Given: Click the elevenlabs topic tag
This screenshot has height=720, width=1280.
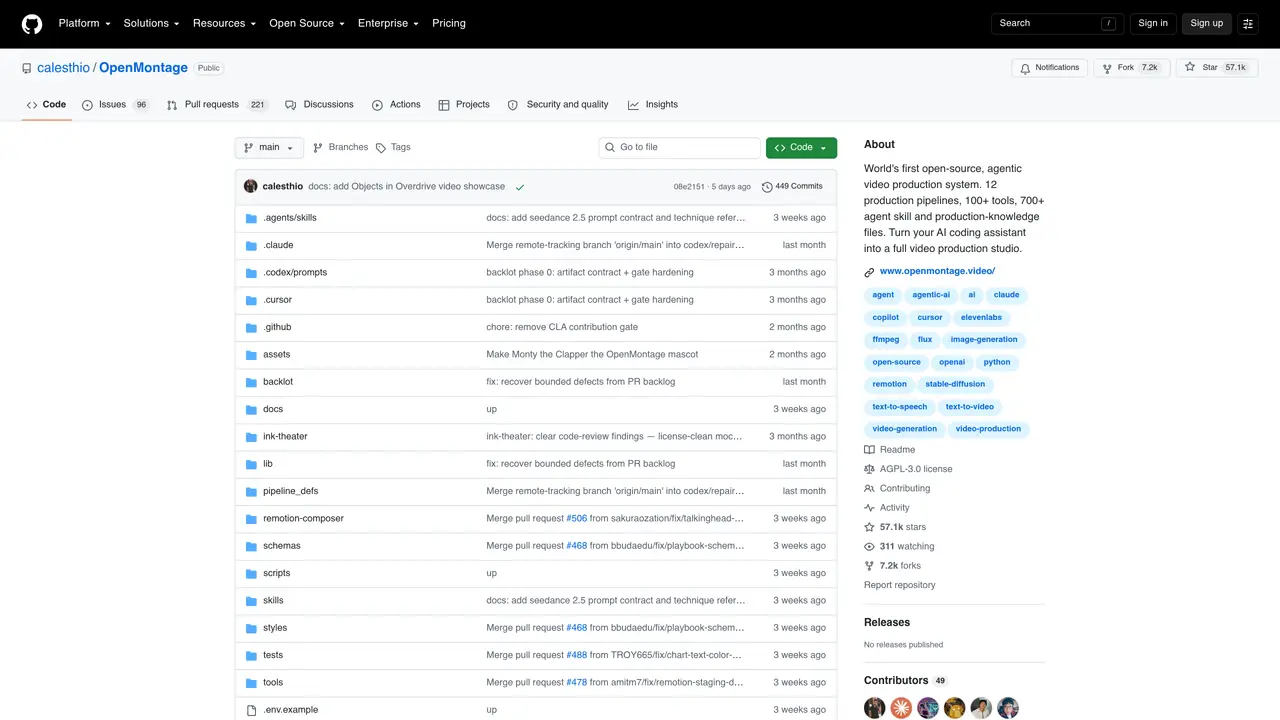Looking at the screenshot, I should pyautogui.click(x=981, y=318).
